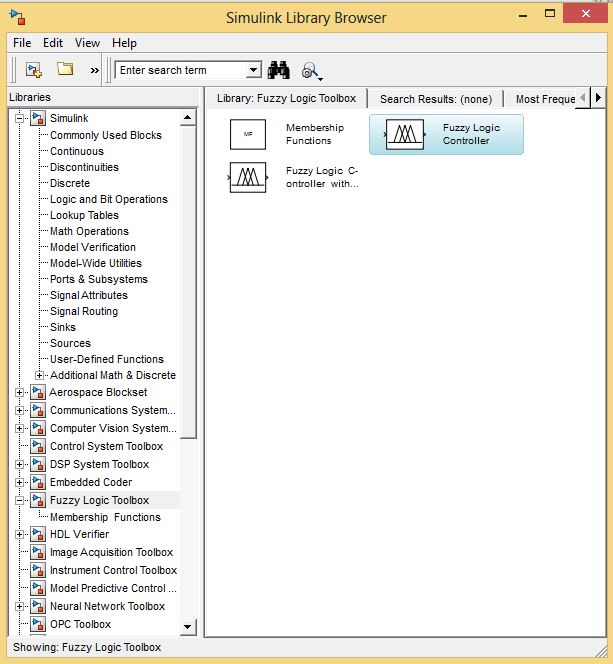
Task: Click Communications System library icon
Action: pyautogui.click(x=38, y=410)
